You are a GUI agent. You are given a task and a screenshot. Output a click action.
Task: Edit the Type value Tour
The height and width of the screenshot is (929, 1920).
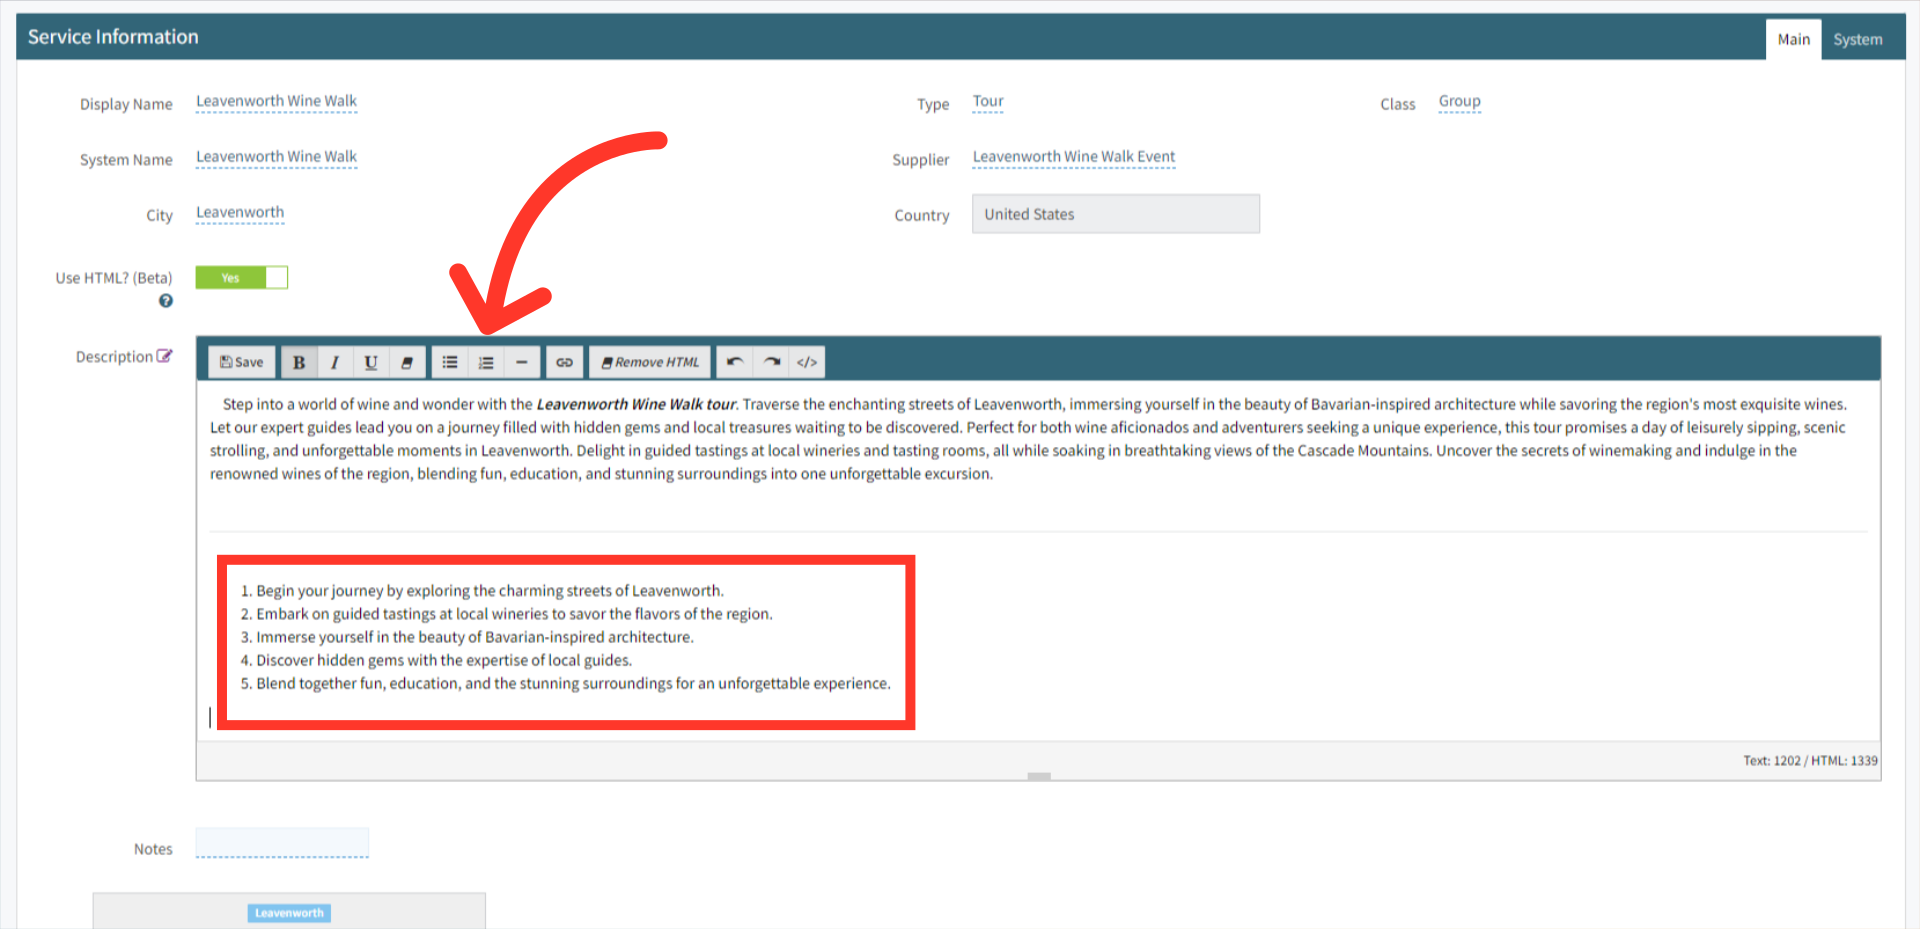point(988,101)
